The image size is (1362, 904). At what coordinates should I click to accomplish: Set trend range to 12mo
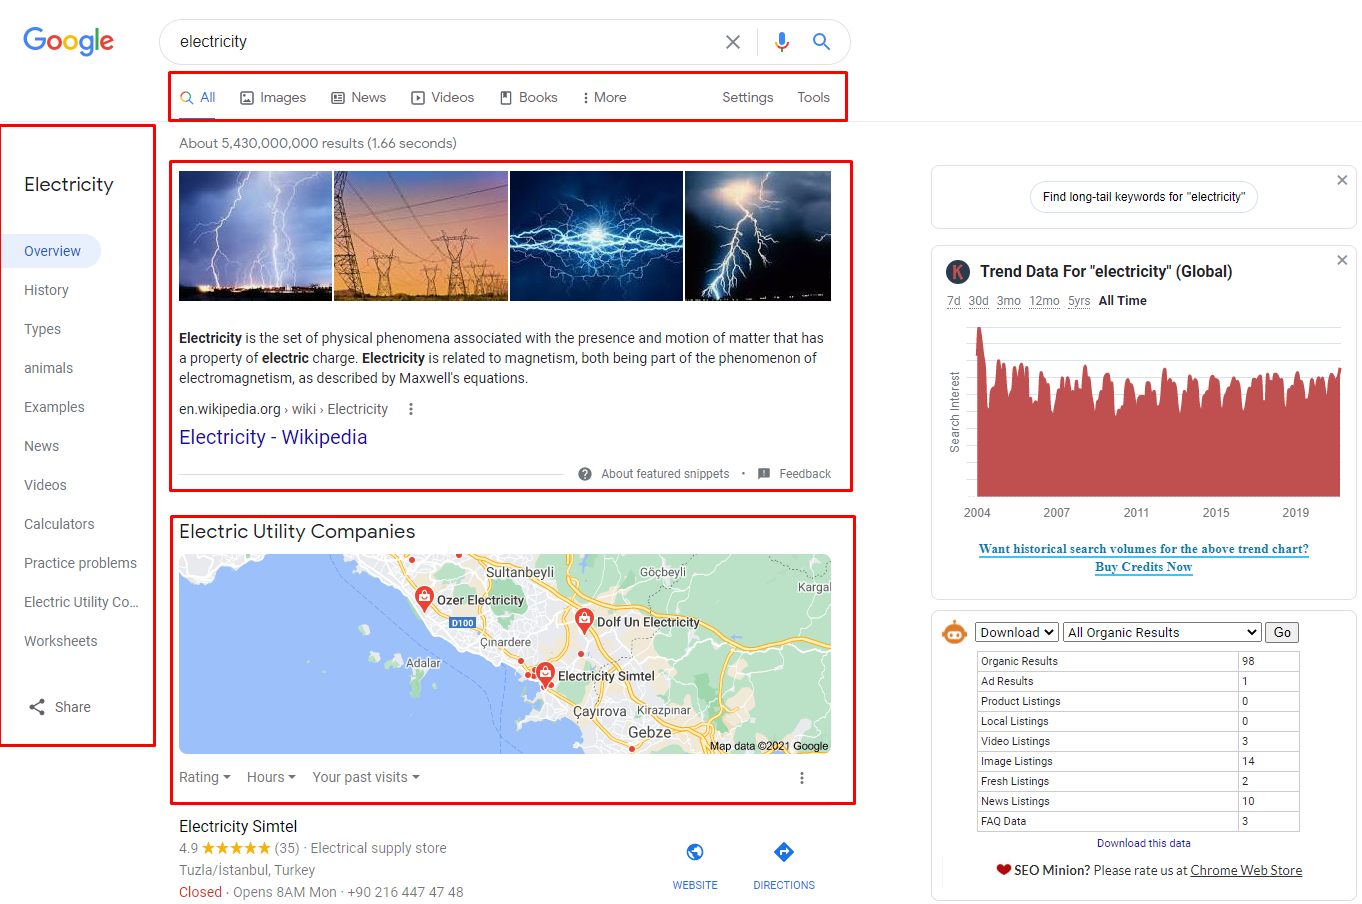[x=1044, y=301]
